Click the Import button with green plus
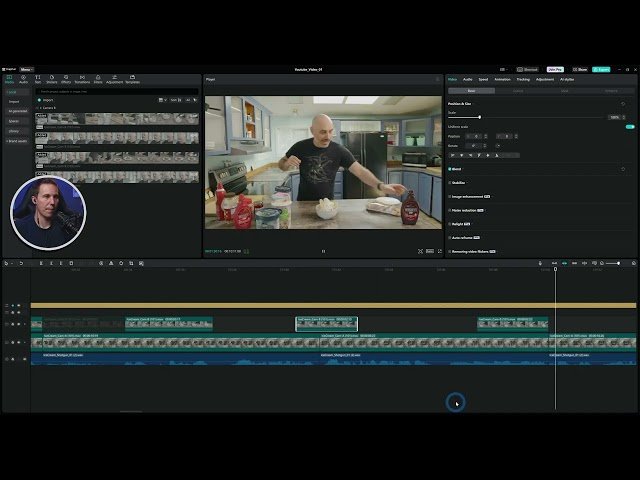The width and height of the screenshot is (640, 480). coord(46,100)
